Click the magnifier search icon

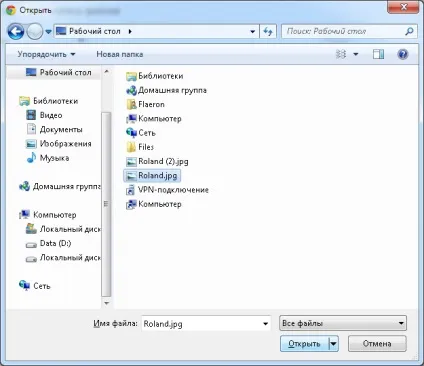(409, 32)
